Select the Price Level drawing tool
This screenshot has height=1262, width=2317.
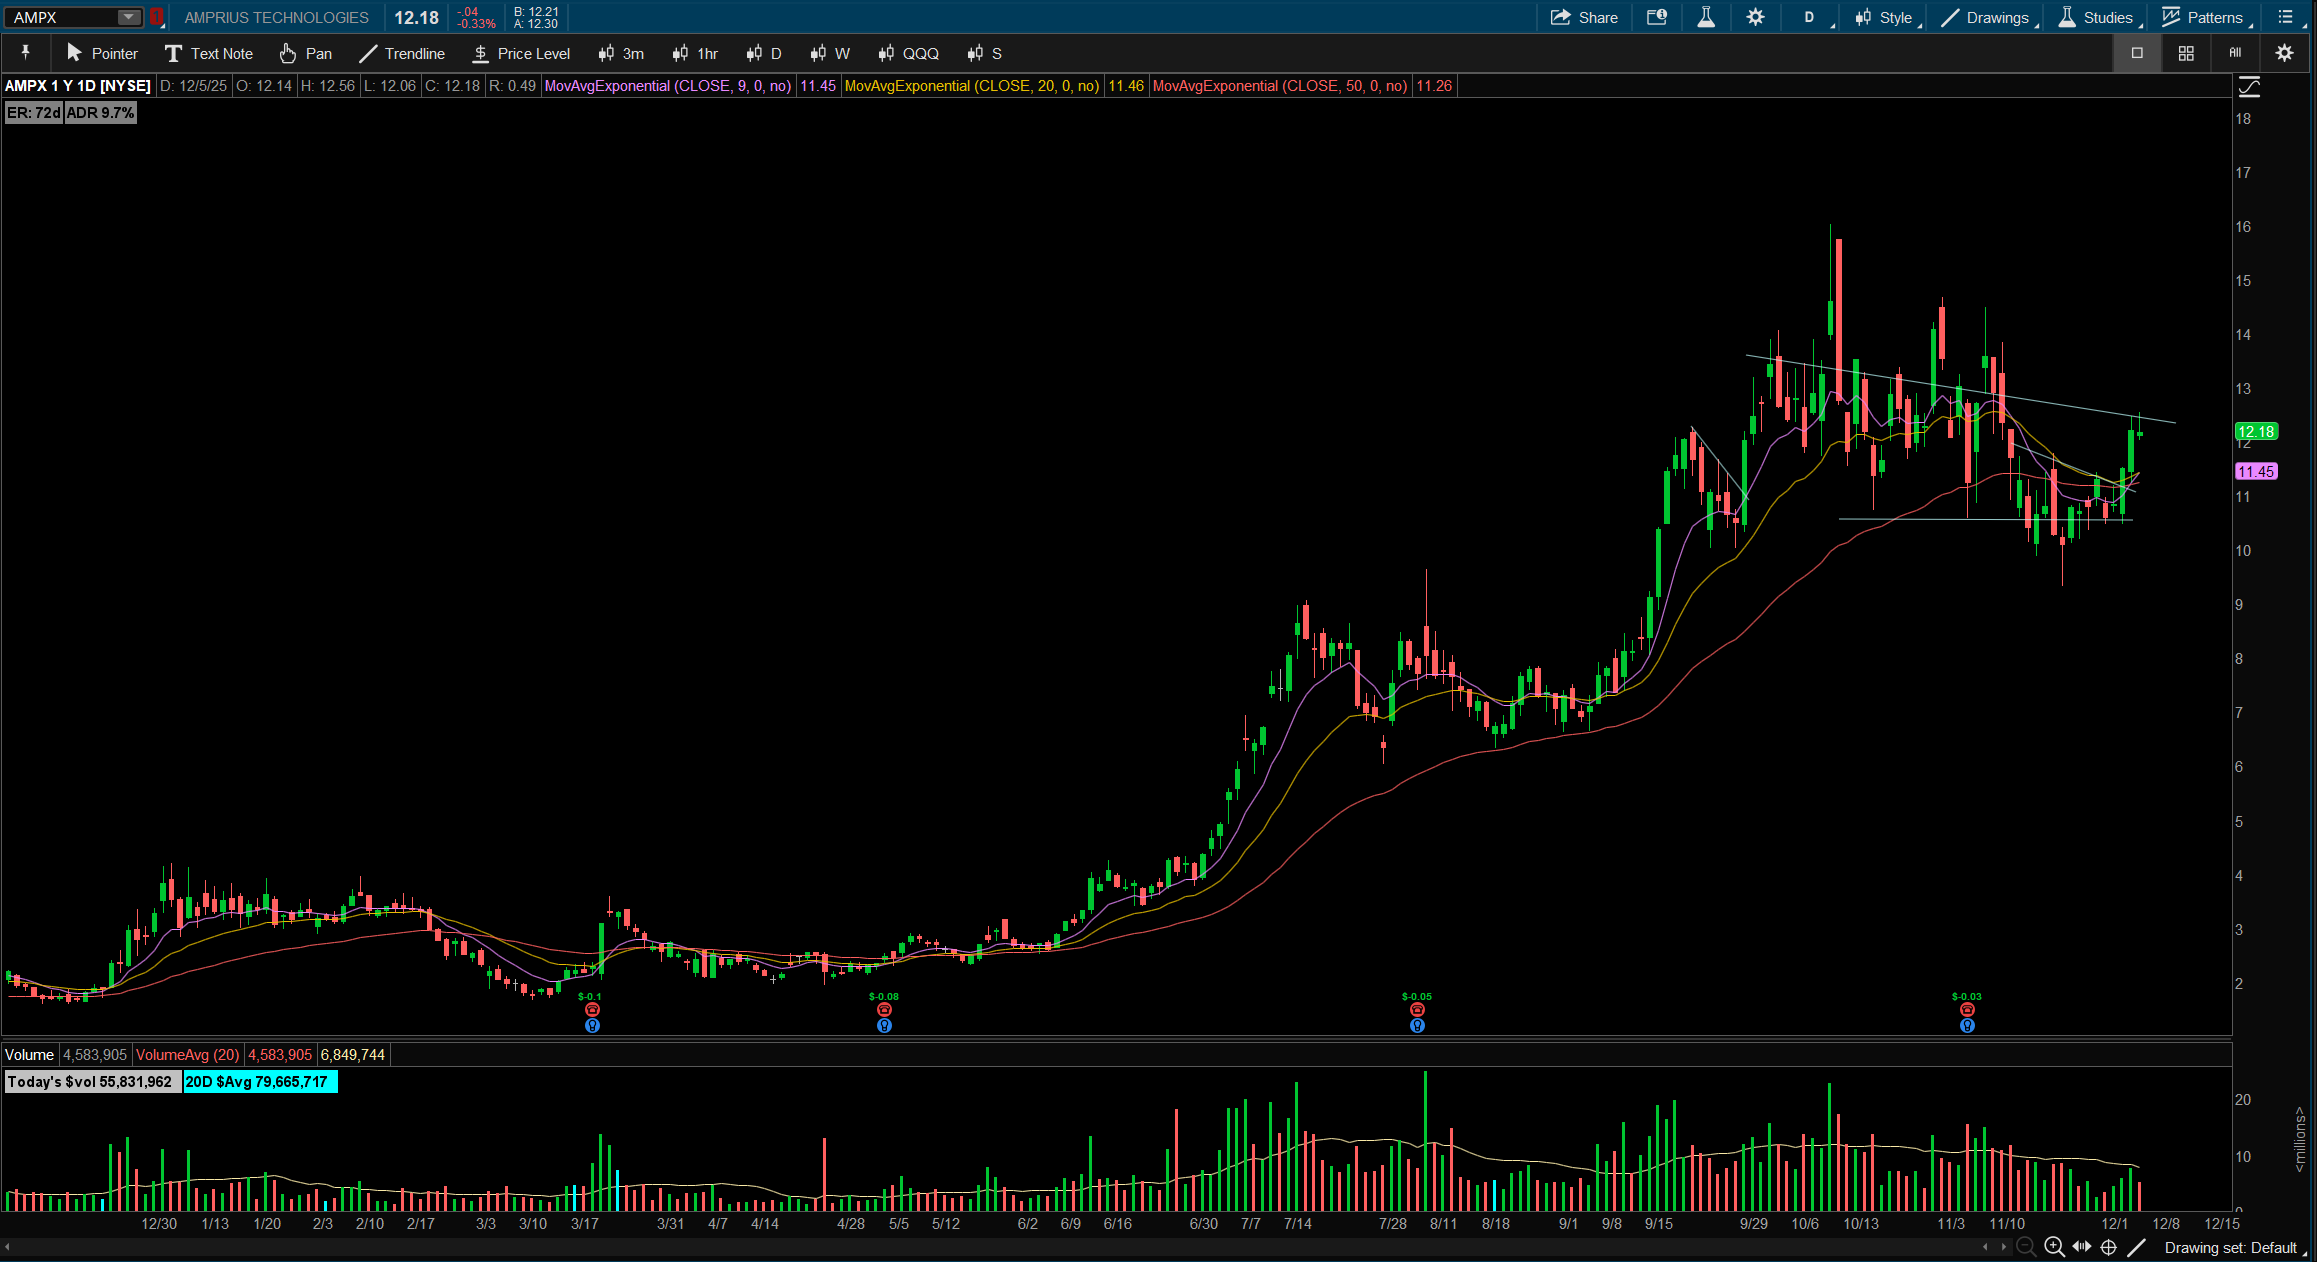click(521, 53)
